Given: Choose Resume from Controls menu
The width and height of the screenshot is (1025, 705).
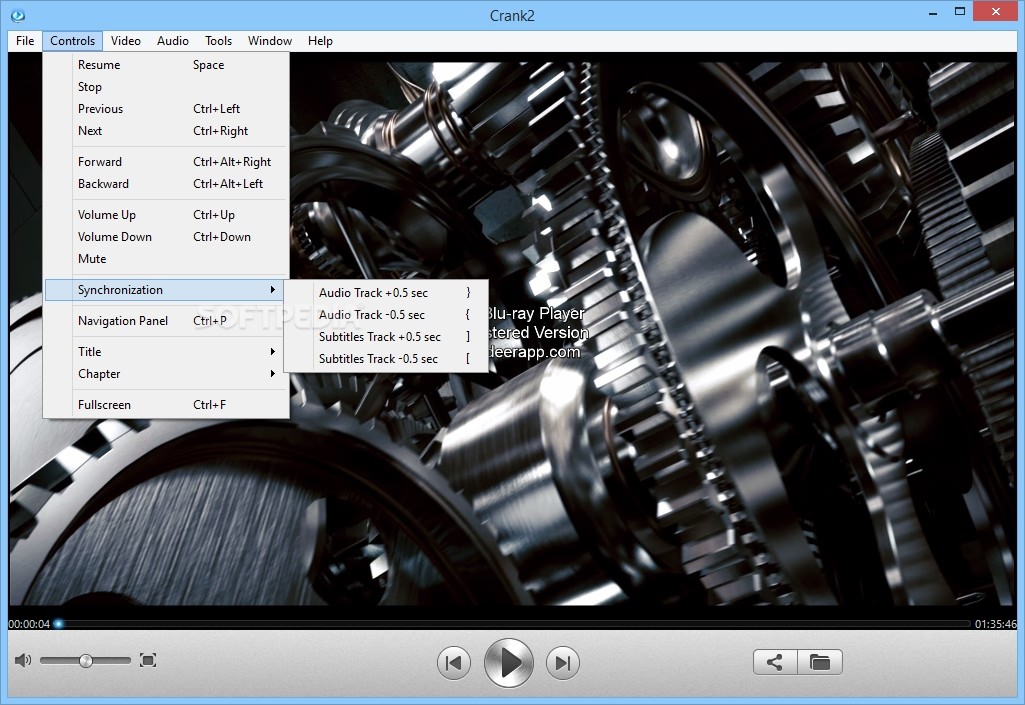Looking at the screenshot, I should pos(167,65).
